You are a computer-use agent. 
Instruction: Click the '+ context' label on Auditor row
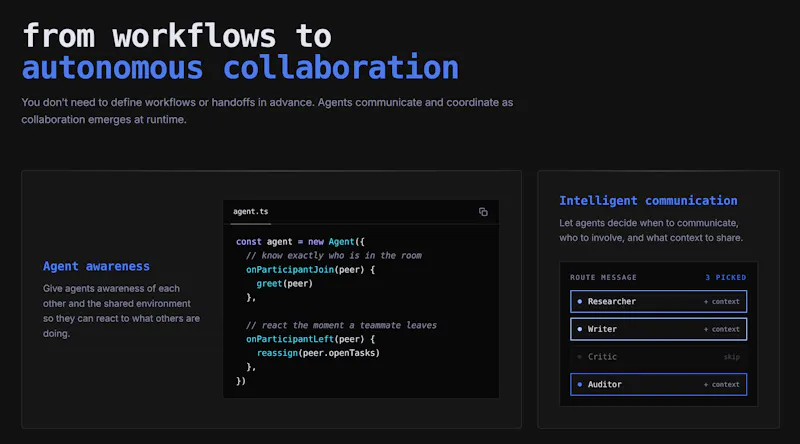tap(721, 384)
